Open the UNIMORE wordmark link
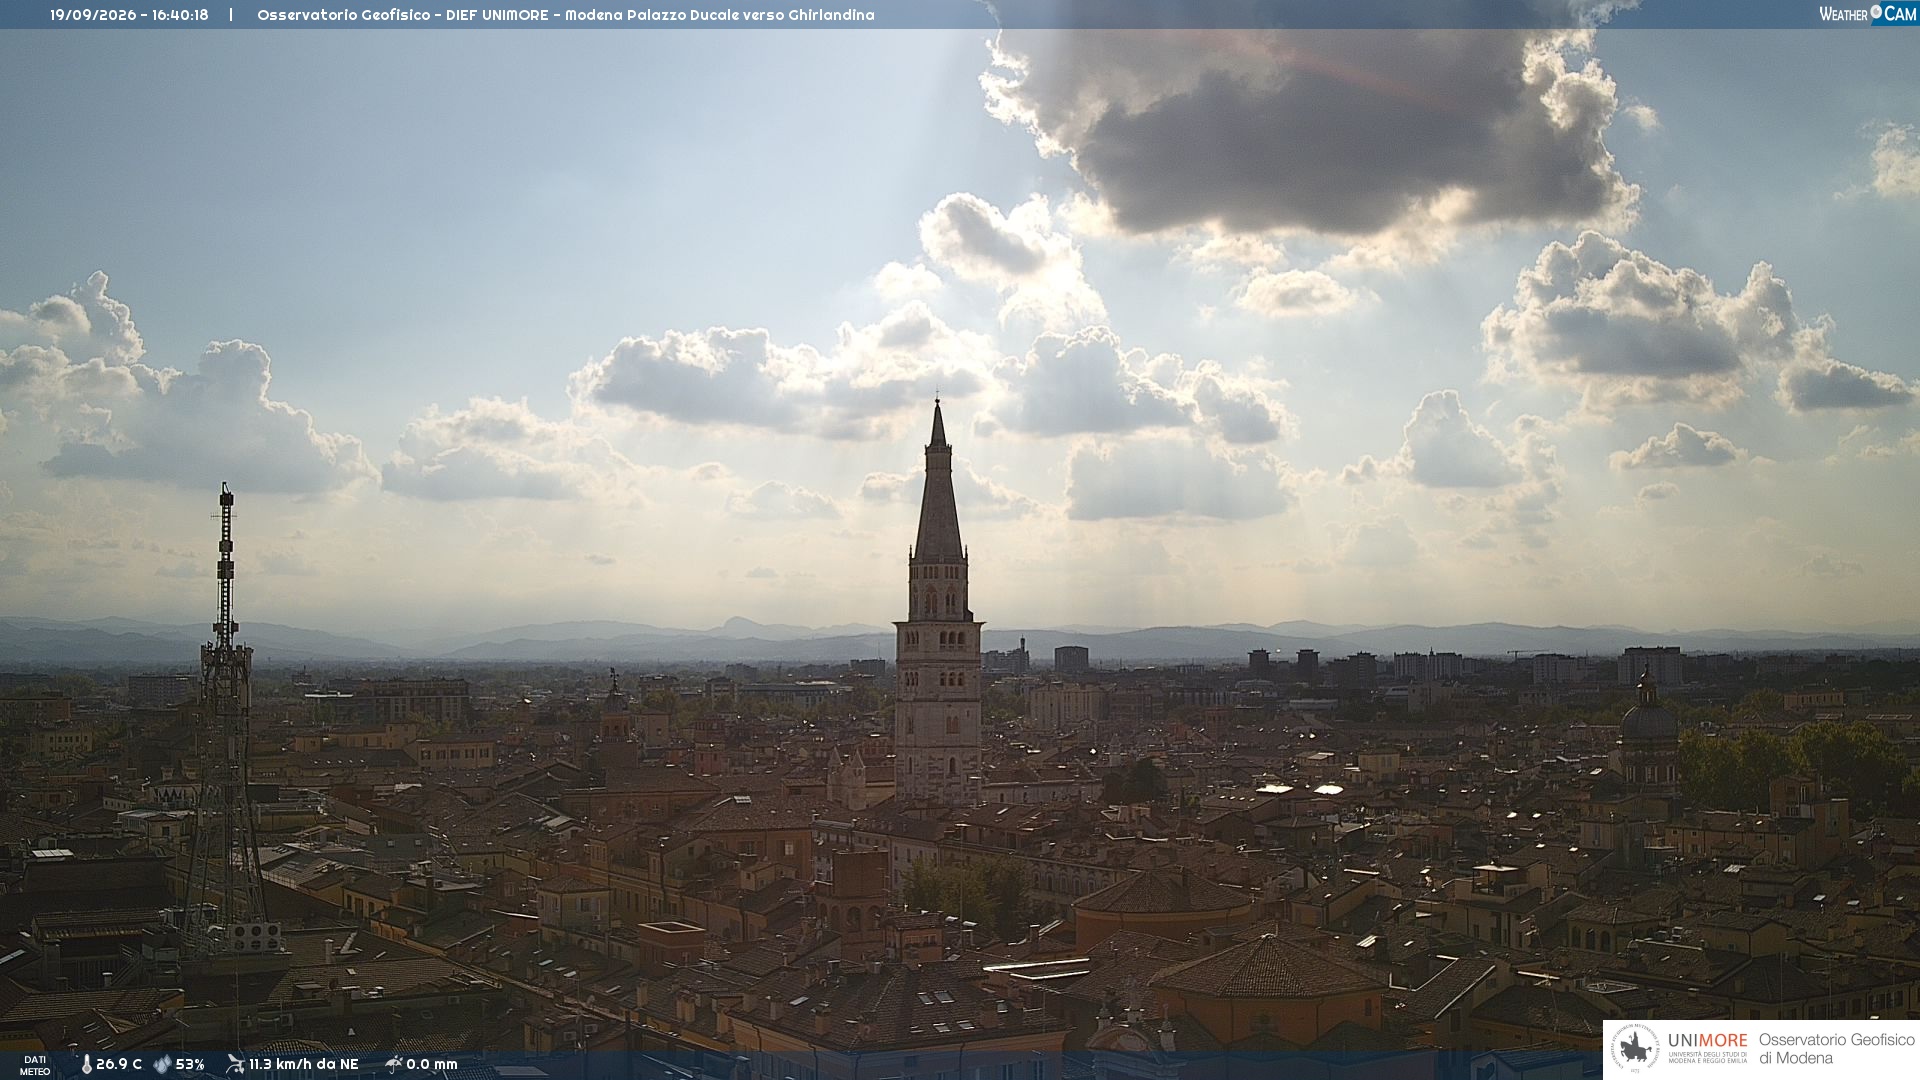Screen dimensions: 1920x1080 point(1707,1040)
